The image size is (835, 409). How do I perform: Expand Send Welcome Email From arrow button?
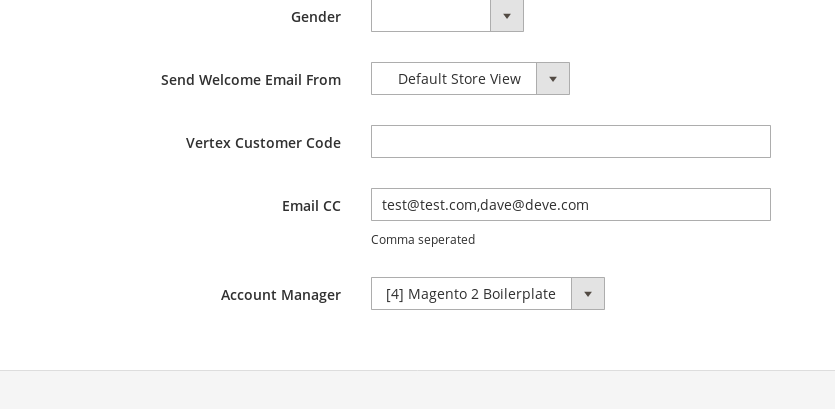[553, 79]
